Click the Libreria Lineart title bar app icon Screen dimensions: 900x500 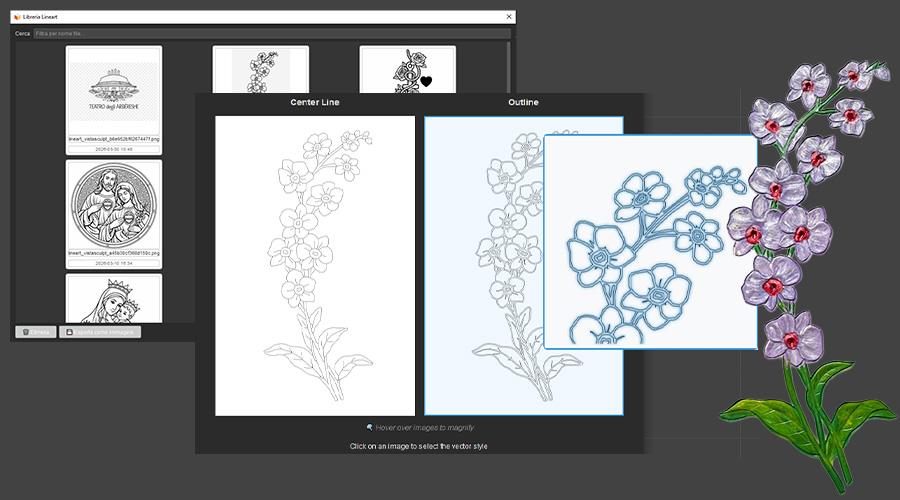coord(17,17)
